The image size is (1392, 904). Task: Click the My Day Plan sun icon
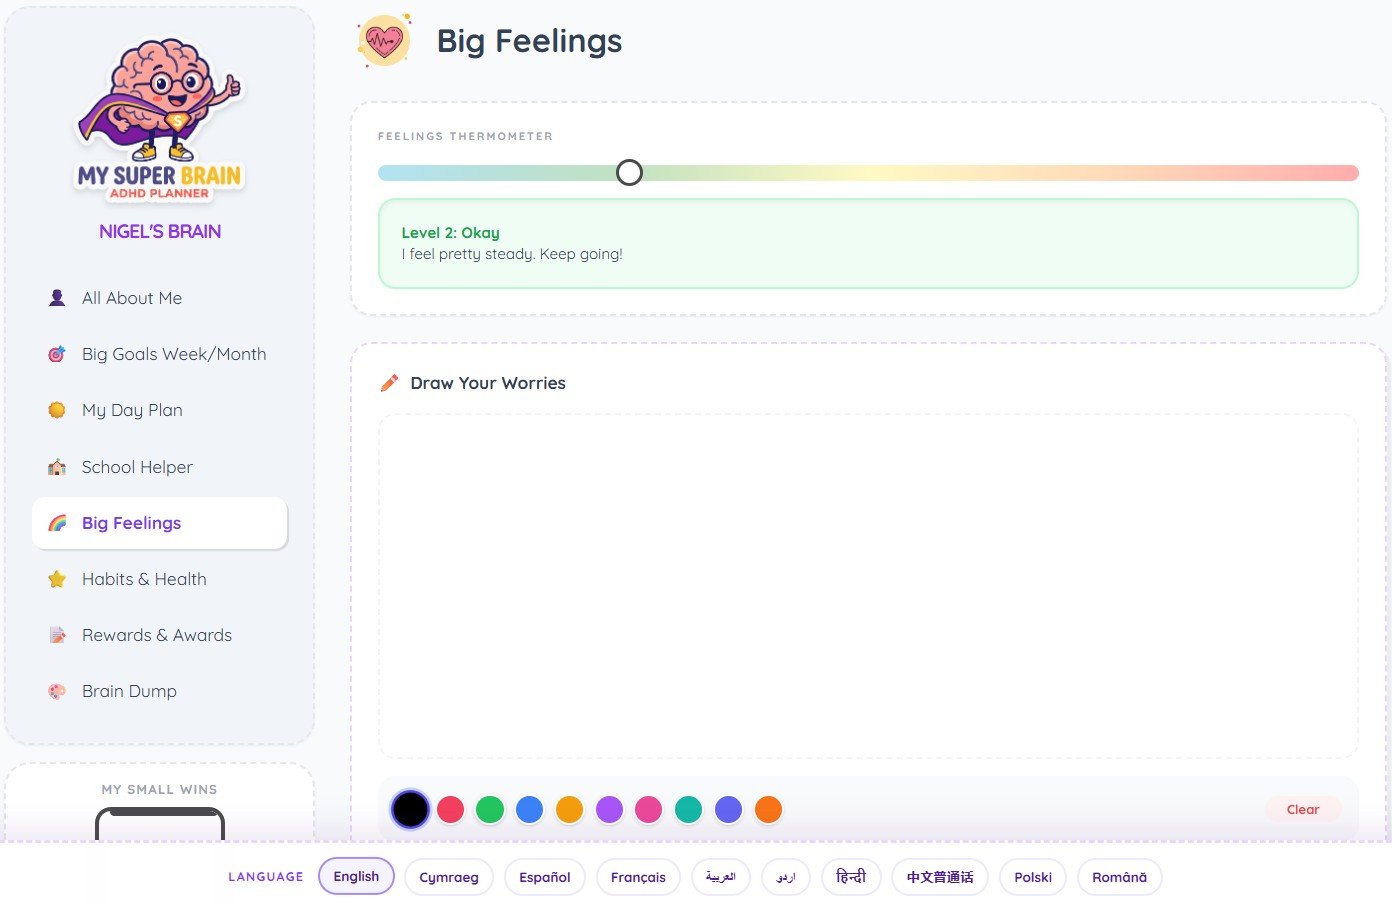pos(57,410)
